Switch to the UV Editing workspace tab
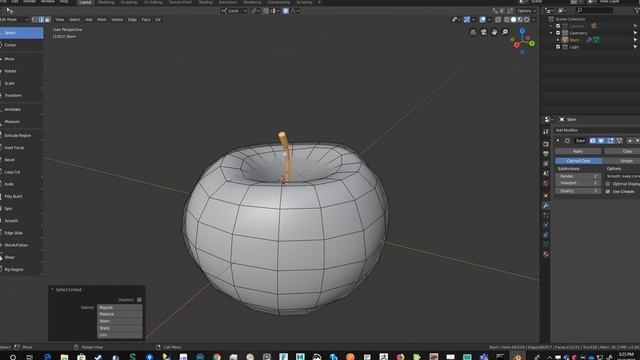Viewport: 640px width, 360px height. [x=153, y=2]
